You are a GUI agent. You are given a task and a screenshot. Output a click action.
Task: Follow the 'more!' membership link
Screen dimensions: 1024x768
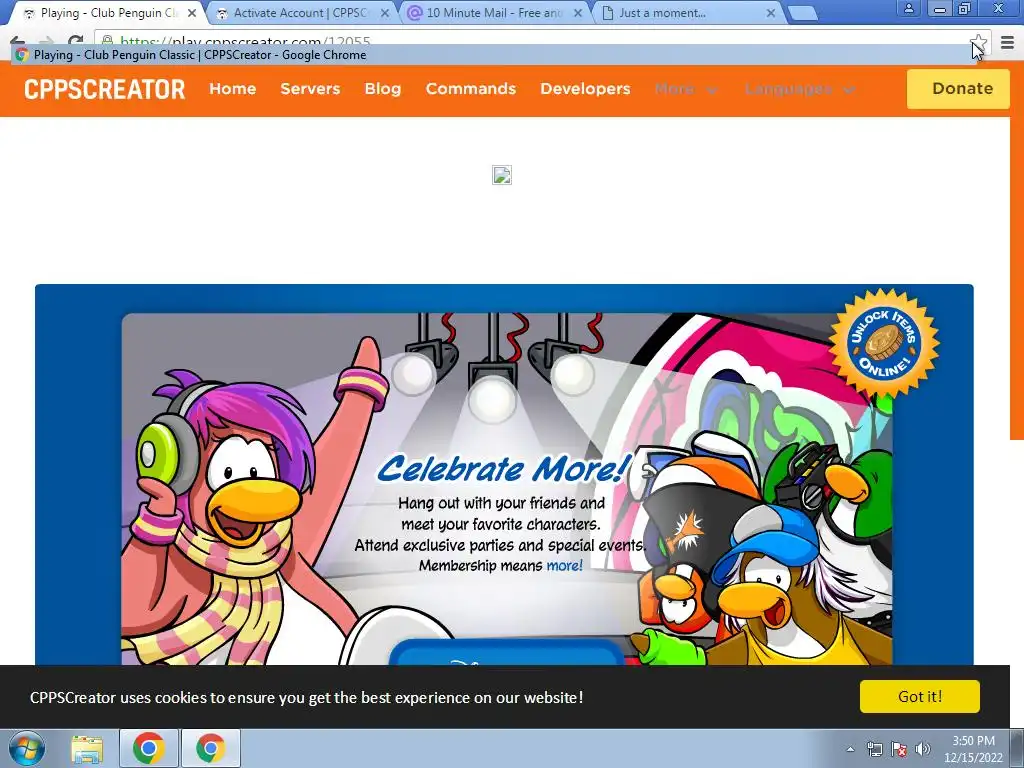[x=564, y=566]
